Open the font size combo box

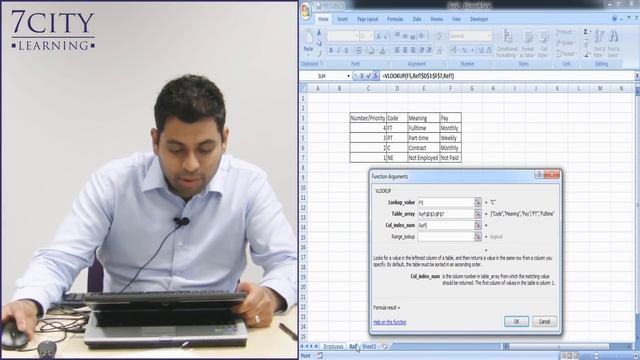[x=366, y=36]
